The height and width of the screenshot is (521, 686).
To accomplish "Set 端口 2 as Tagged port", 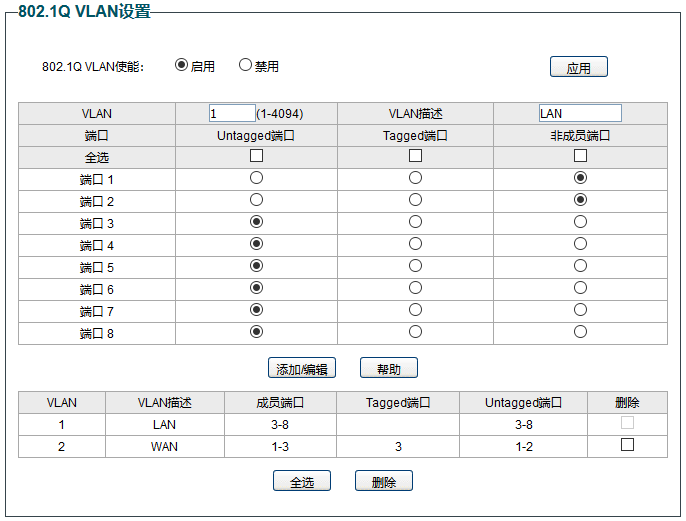I will pyautogui.click(x=415, y=200).
